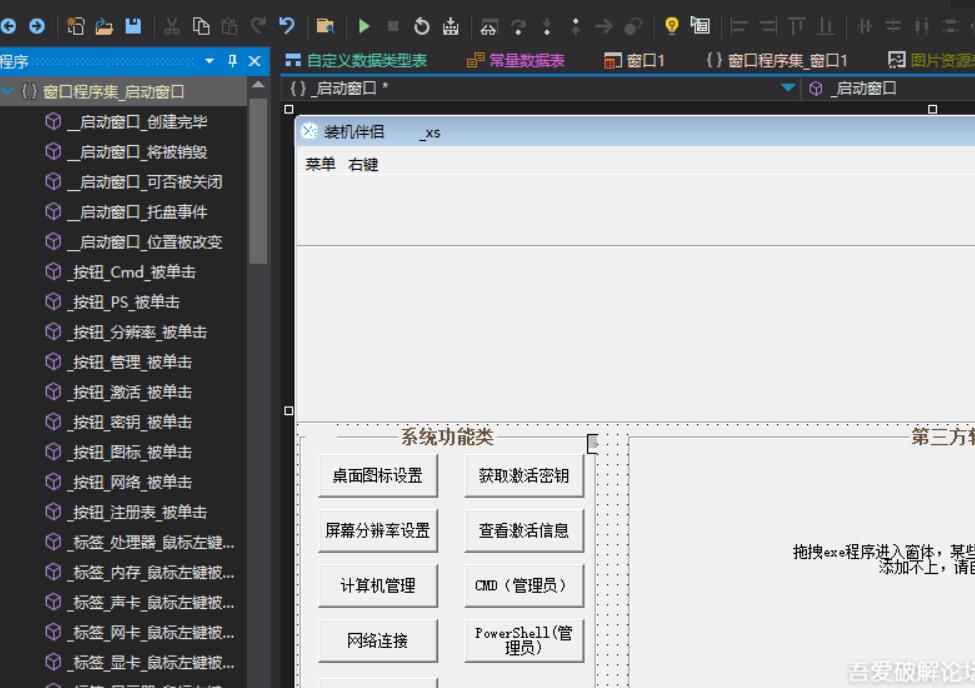Click the 计算机管理 button
This screenshot has height=688, width=975.
point(377,585)
